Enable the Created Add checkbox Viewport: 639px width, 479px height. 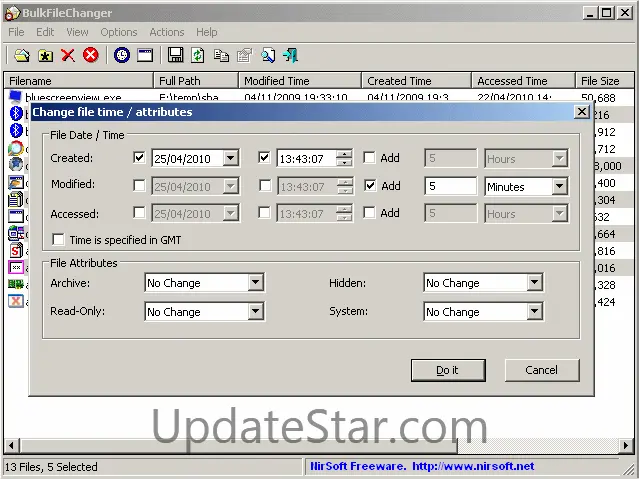(369, 157)
